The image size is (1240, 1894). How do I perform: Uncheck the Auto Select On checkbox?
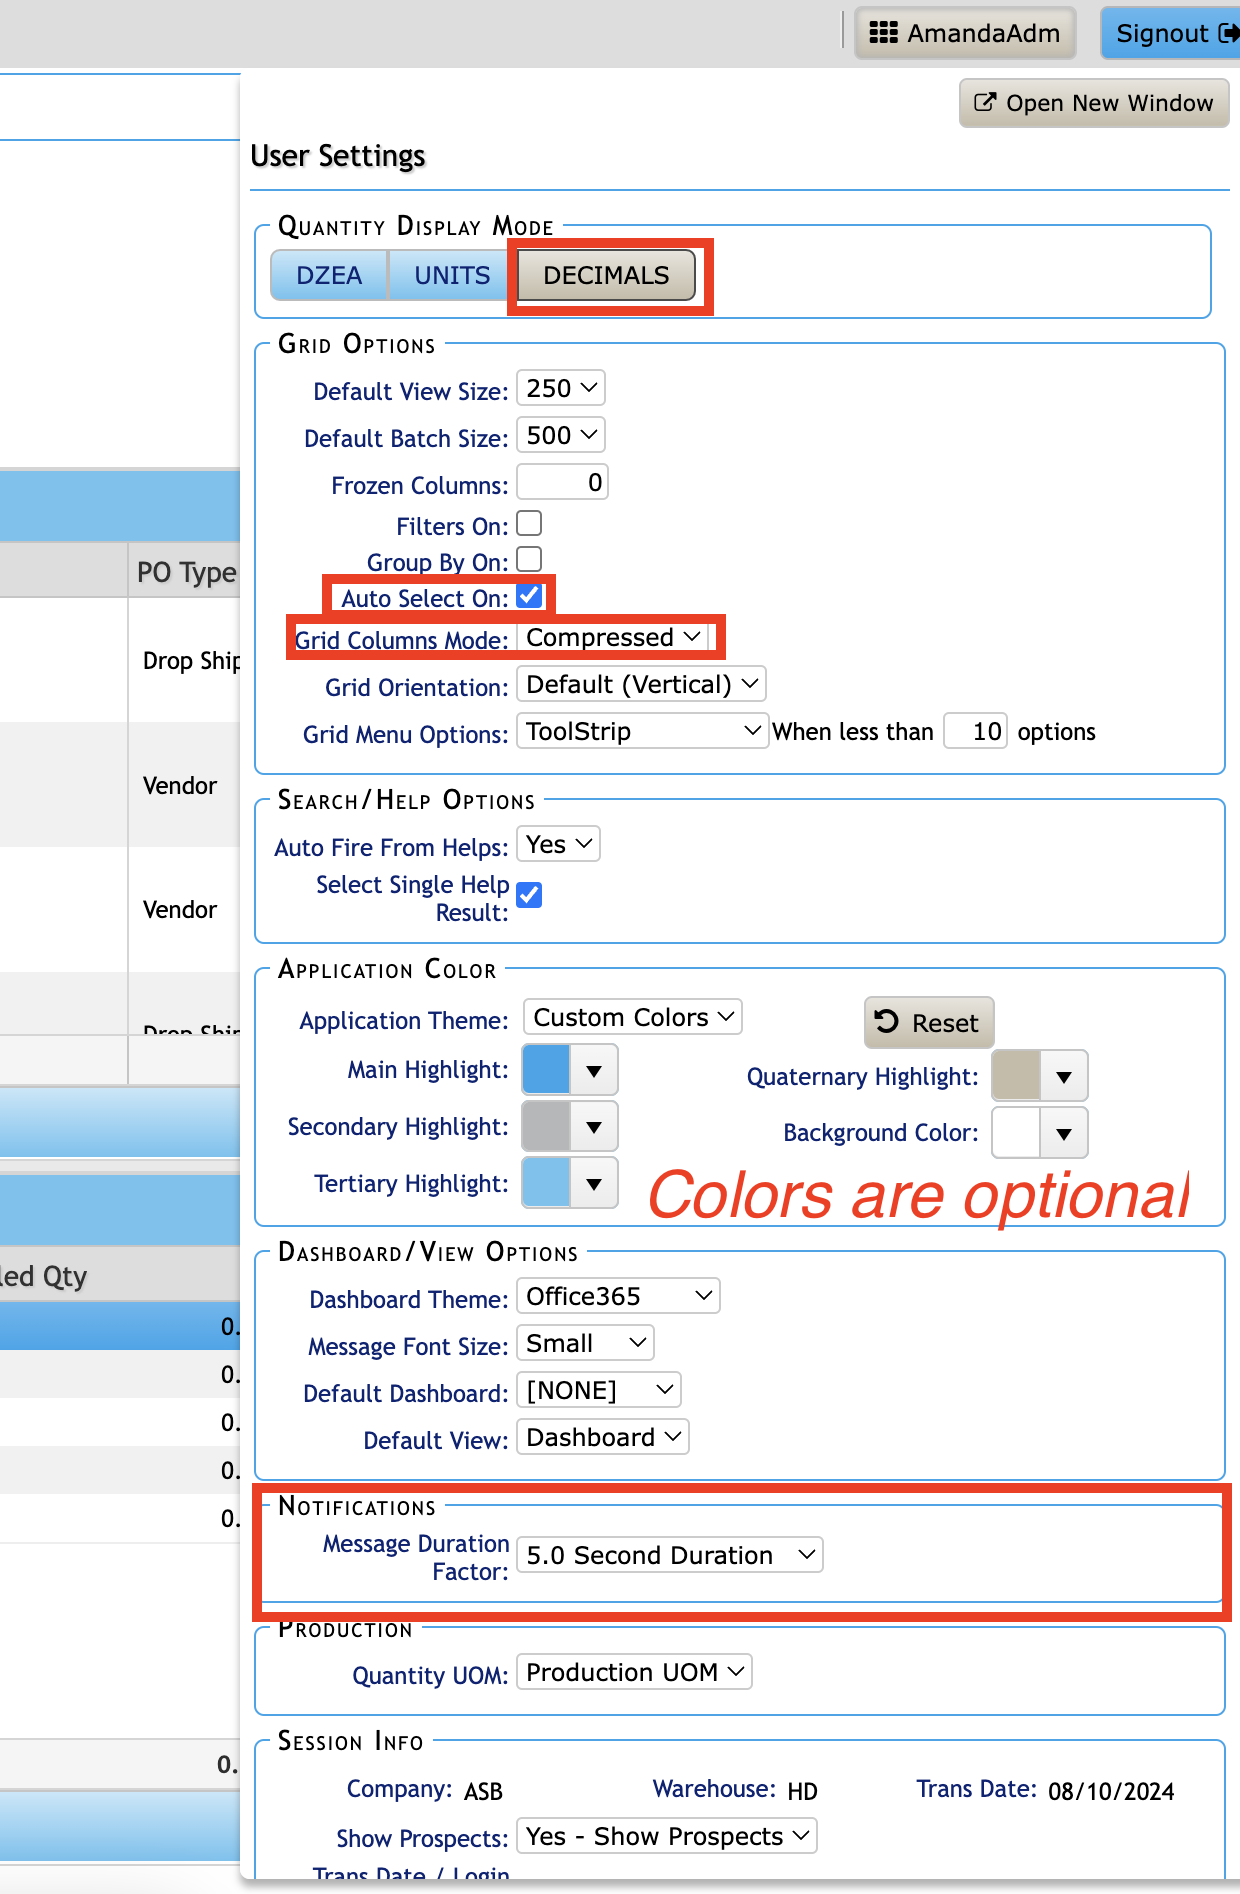pos(529,596)
